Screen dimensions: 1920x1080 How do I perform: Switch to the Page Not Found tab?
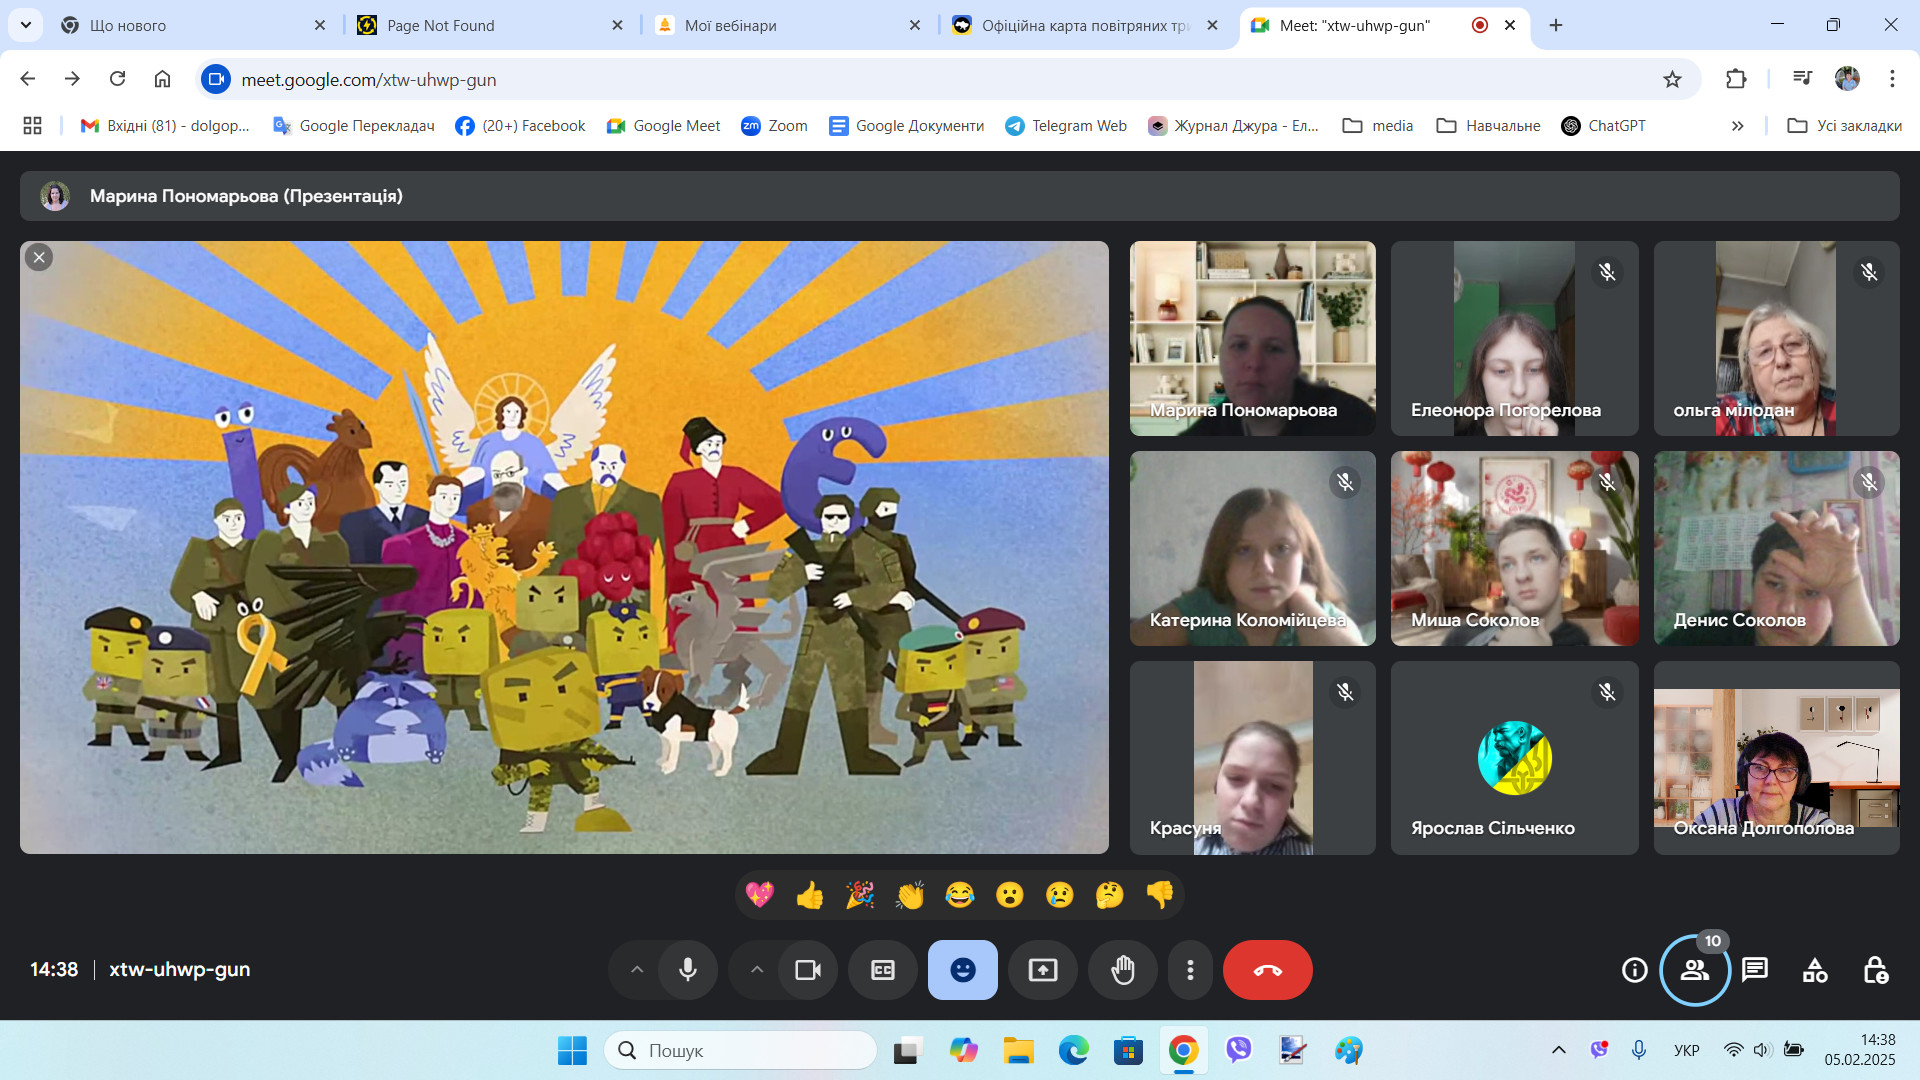click(x=490, y=25)
